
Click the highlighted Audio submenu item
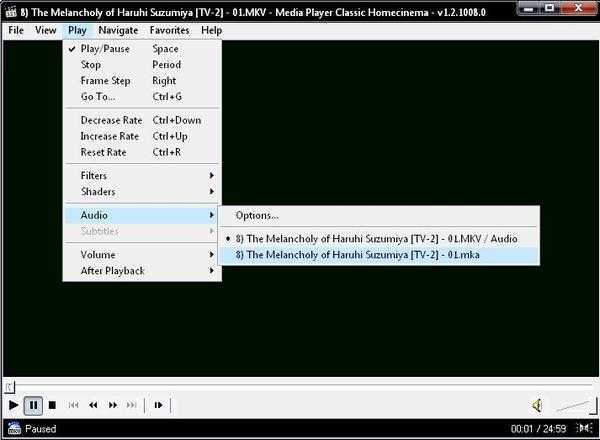(x=142, y=215)
